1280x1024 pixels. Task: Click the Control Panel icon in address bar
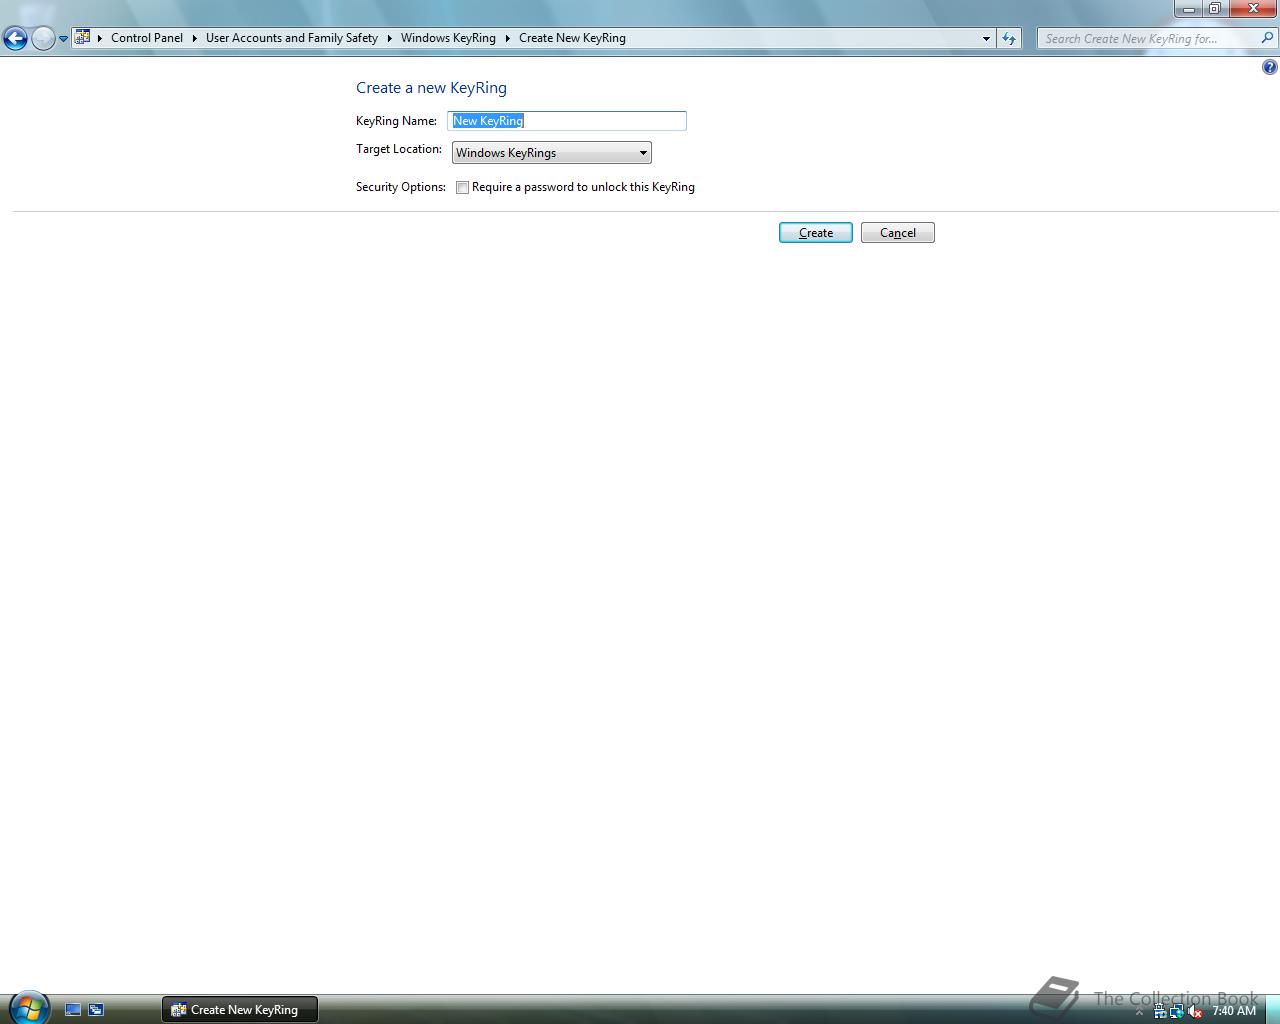click(x=83, y=38)
